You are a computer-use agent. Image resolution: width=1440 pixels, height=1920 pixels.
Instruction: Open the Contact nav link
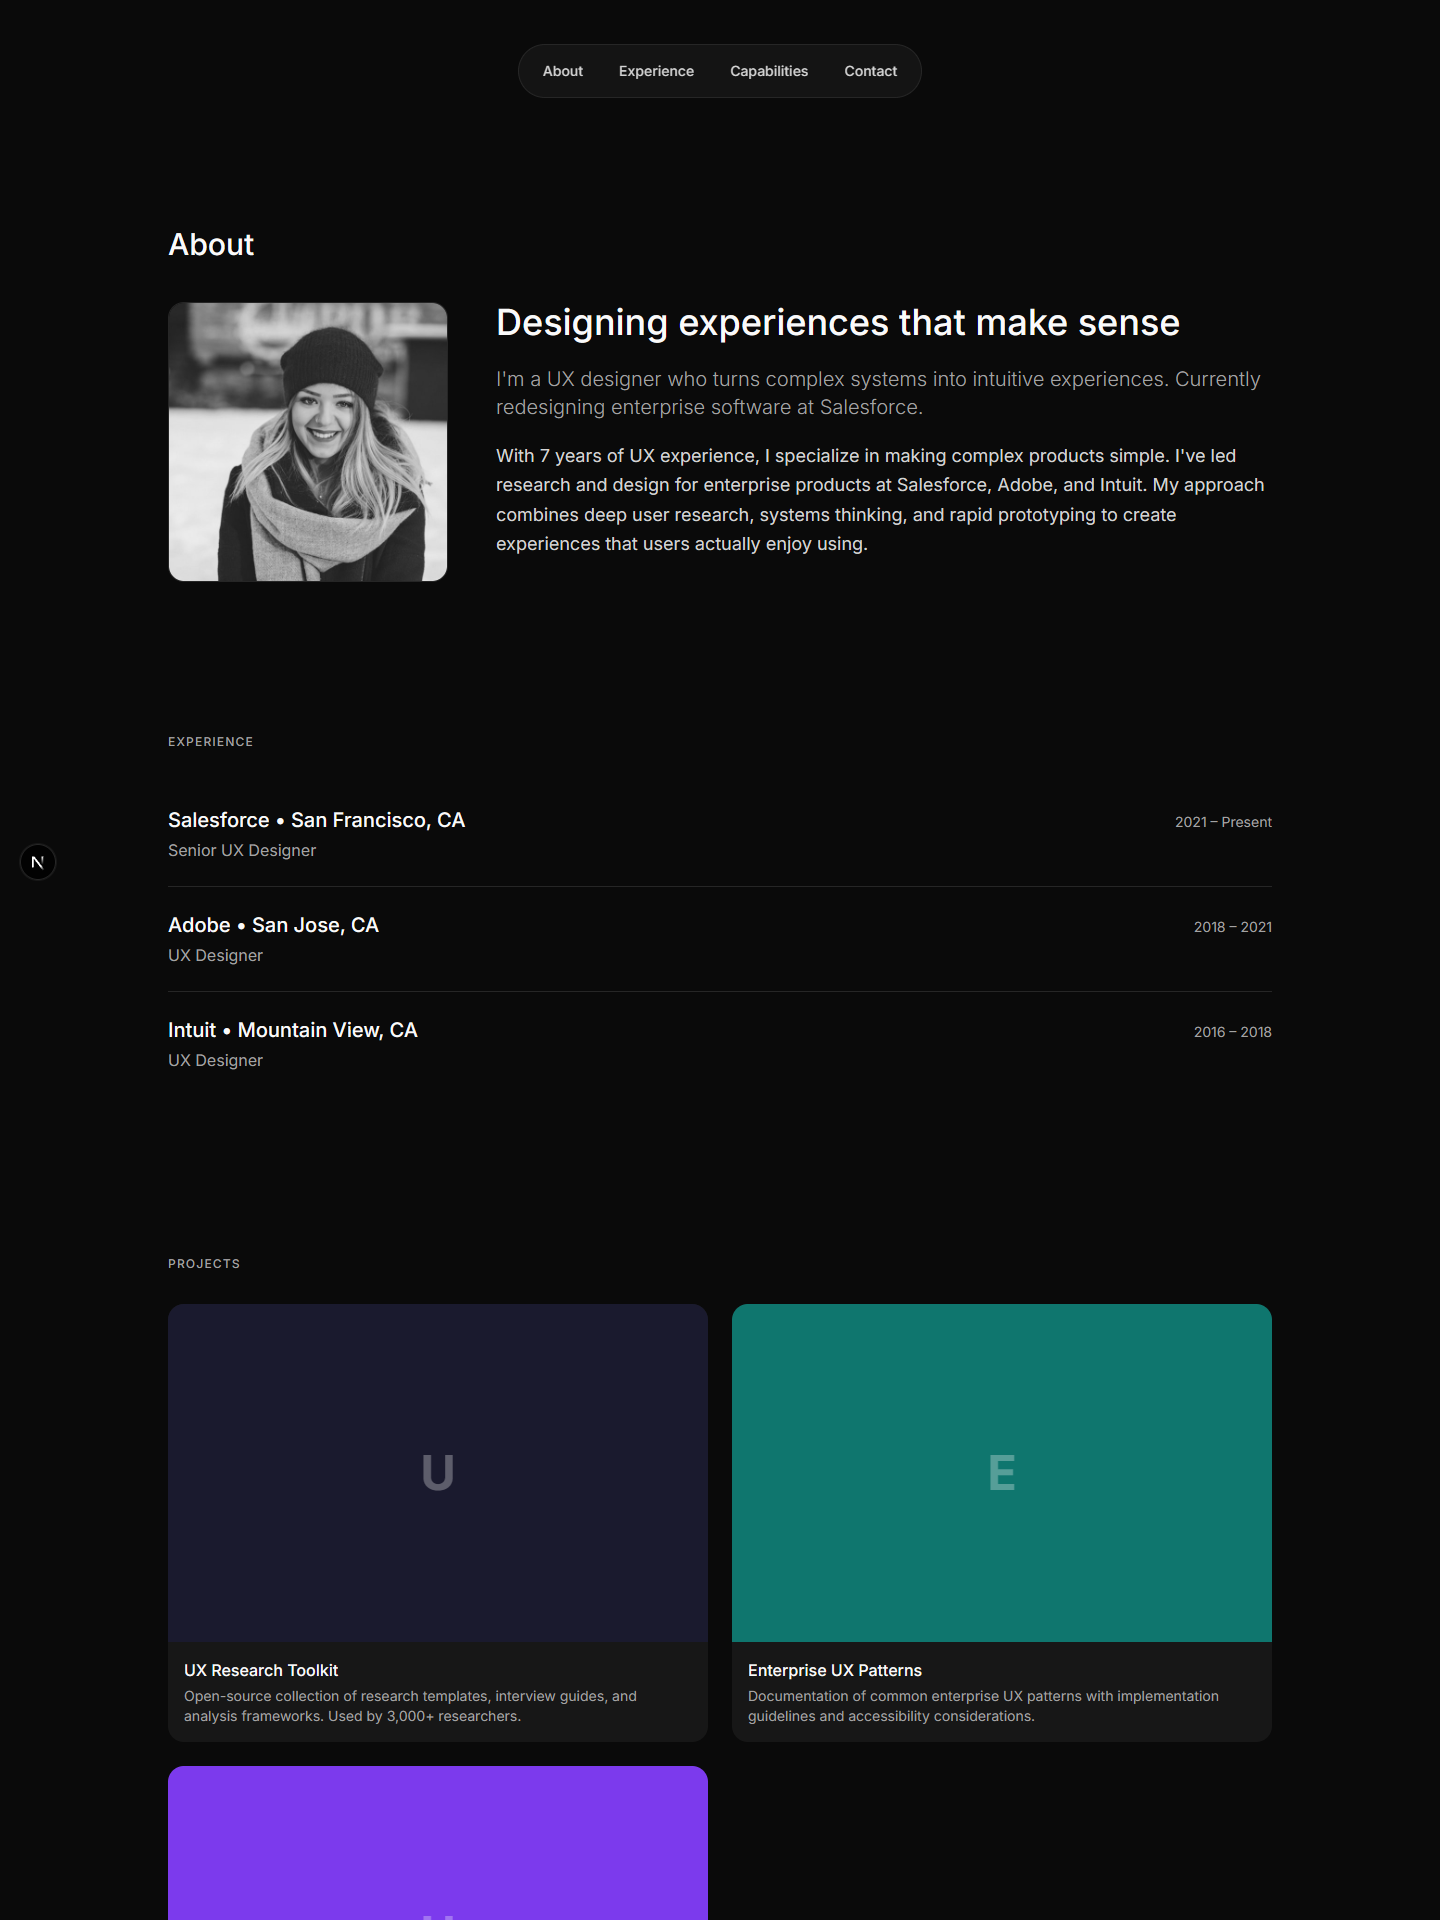tap(870, 71)
